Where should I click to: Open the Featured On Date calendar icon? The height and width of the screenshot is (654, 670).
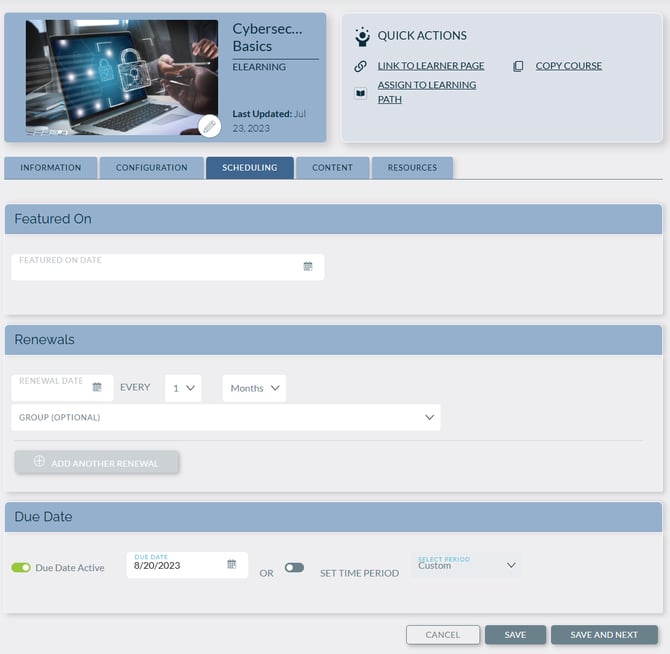click(x=308, y=267)
